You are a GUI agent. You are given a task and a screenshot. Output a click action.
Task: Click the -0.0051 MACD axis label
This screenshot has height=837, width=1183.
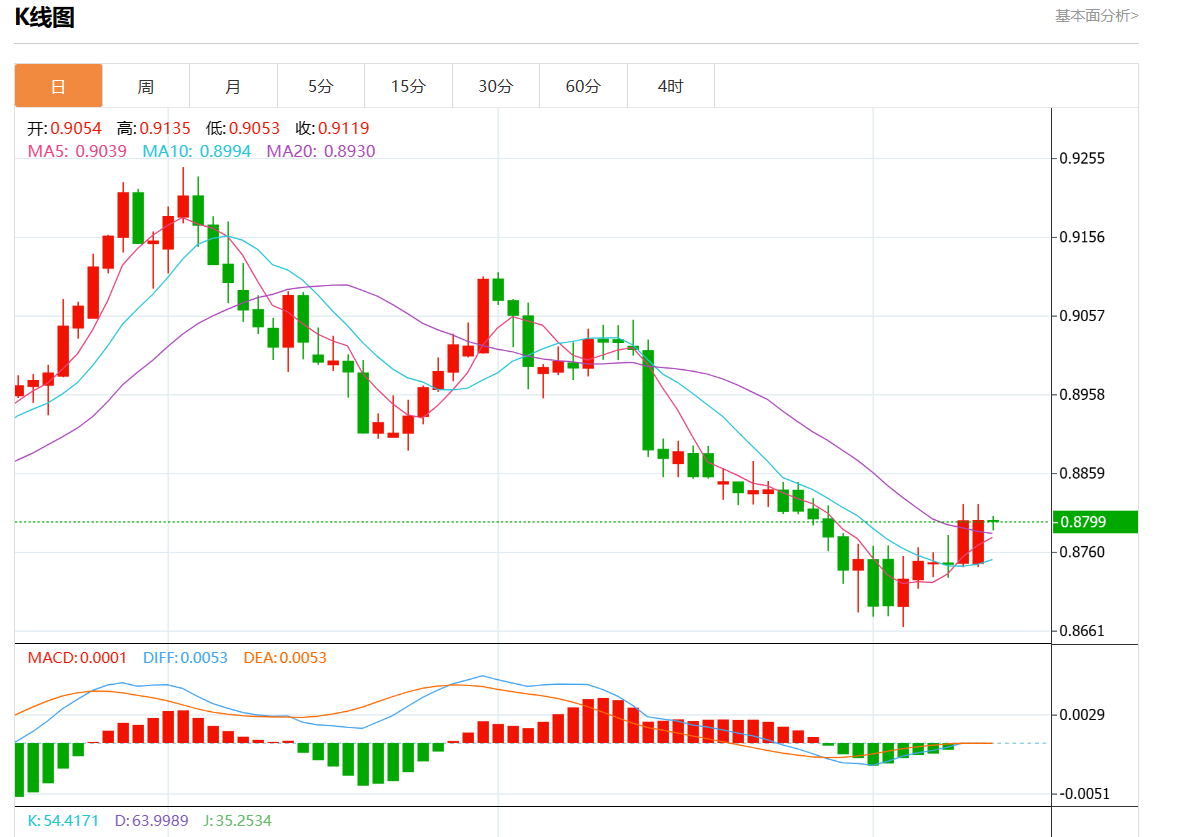click(x=1084, y=794)
